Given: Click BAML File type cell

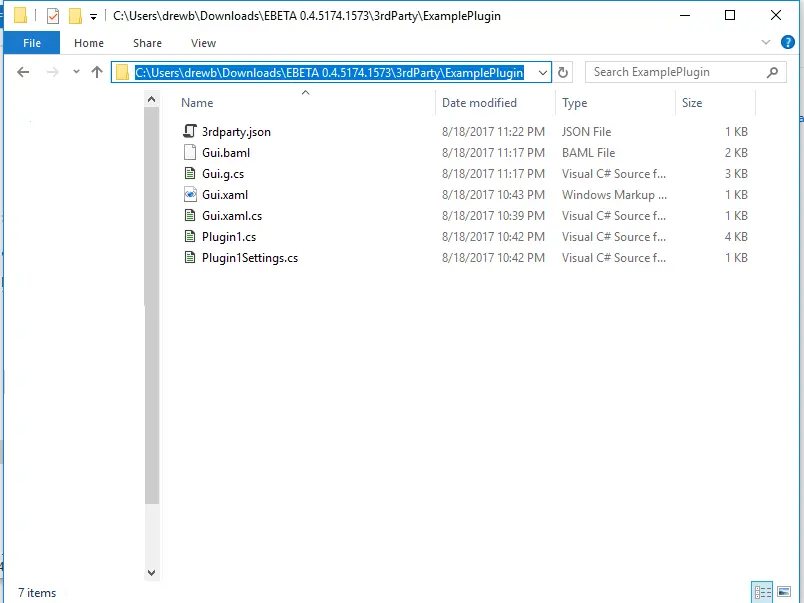Looking at the screenshot, I should coord(588,153).
